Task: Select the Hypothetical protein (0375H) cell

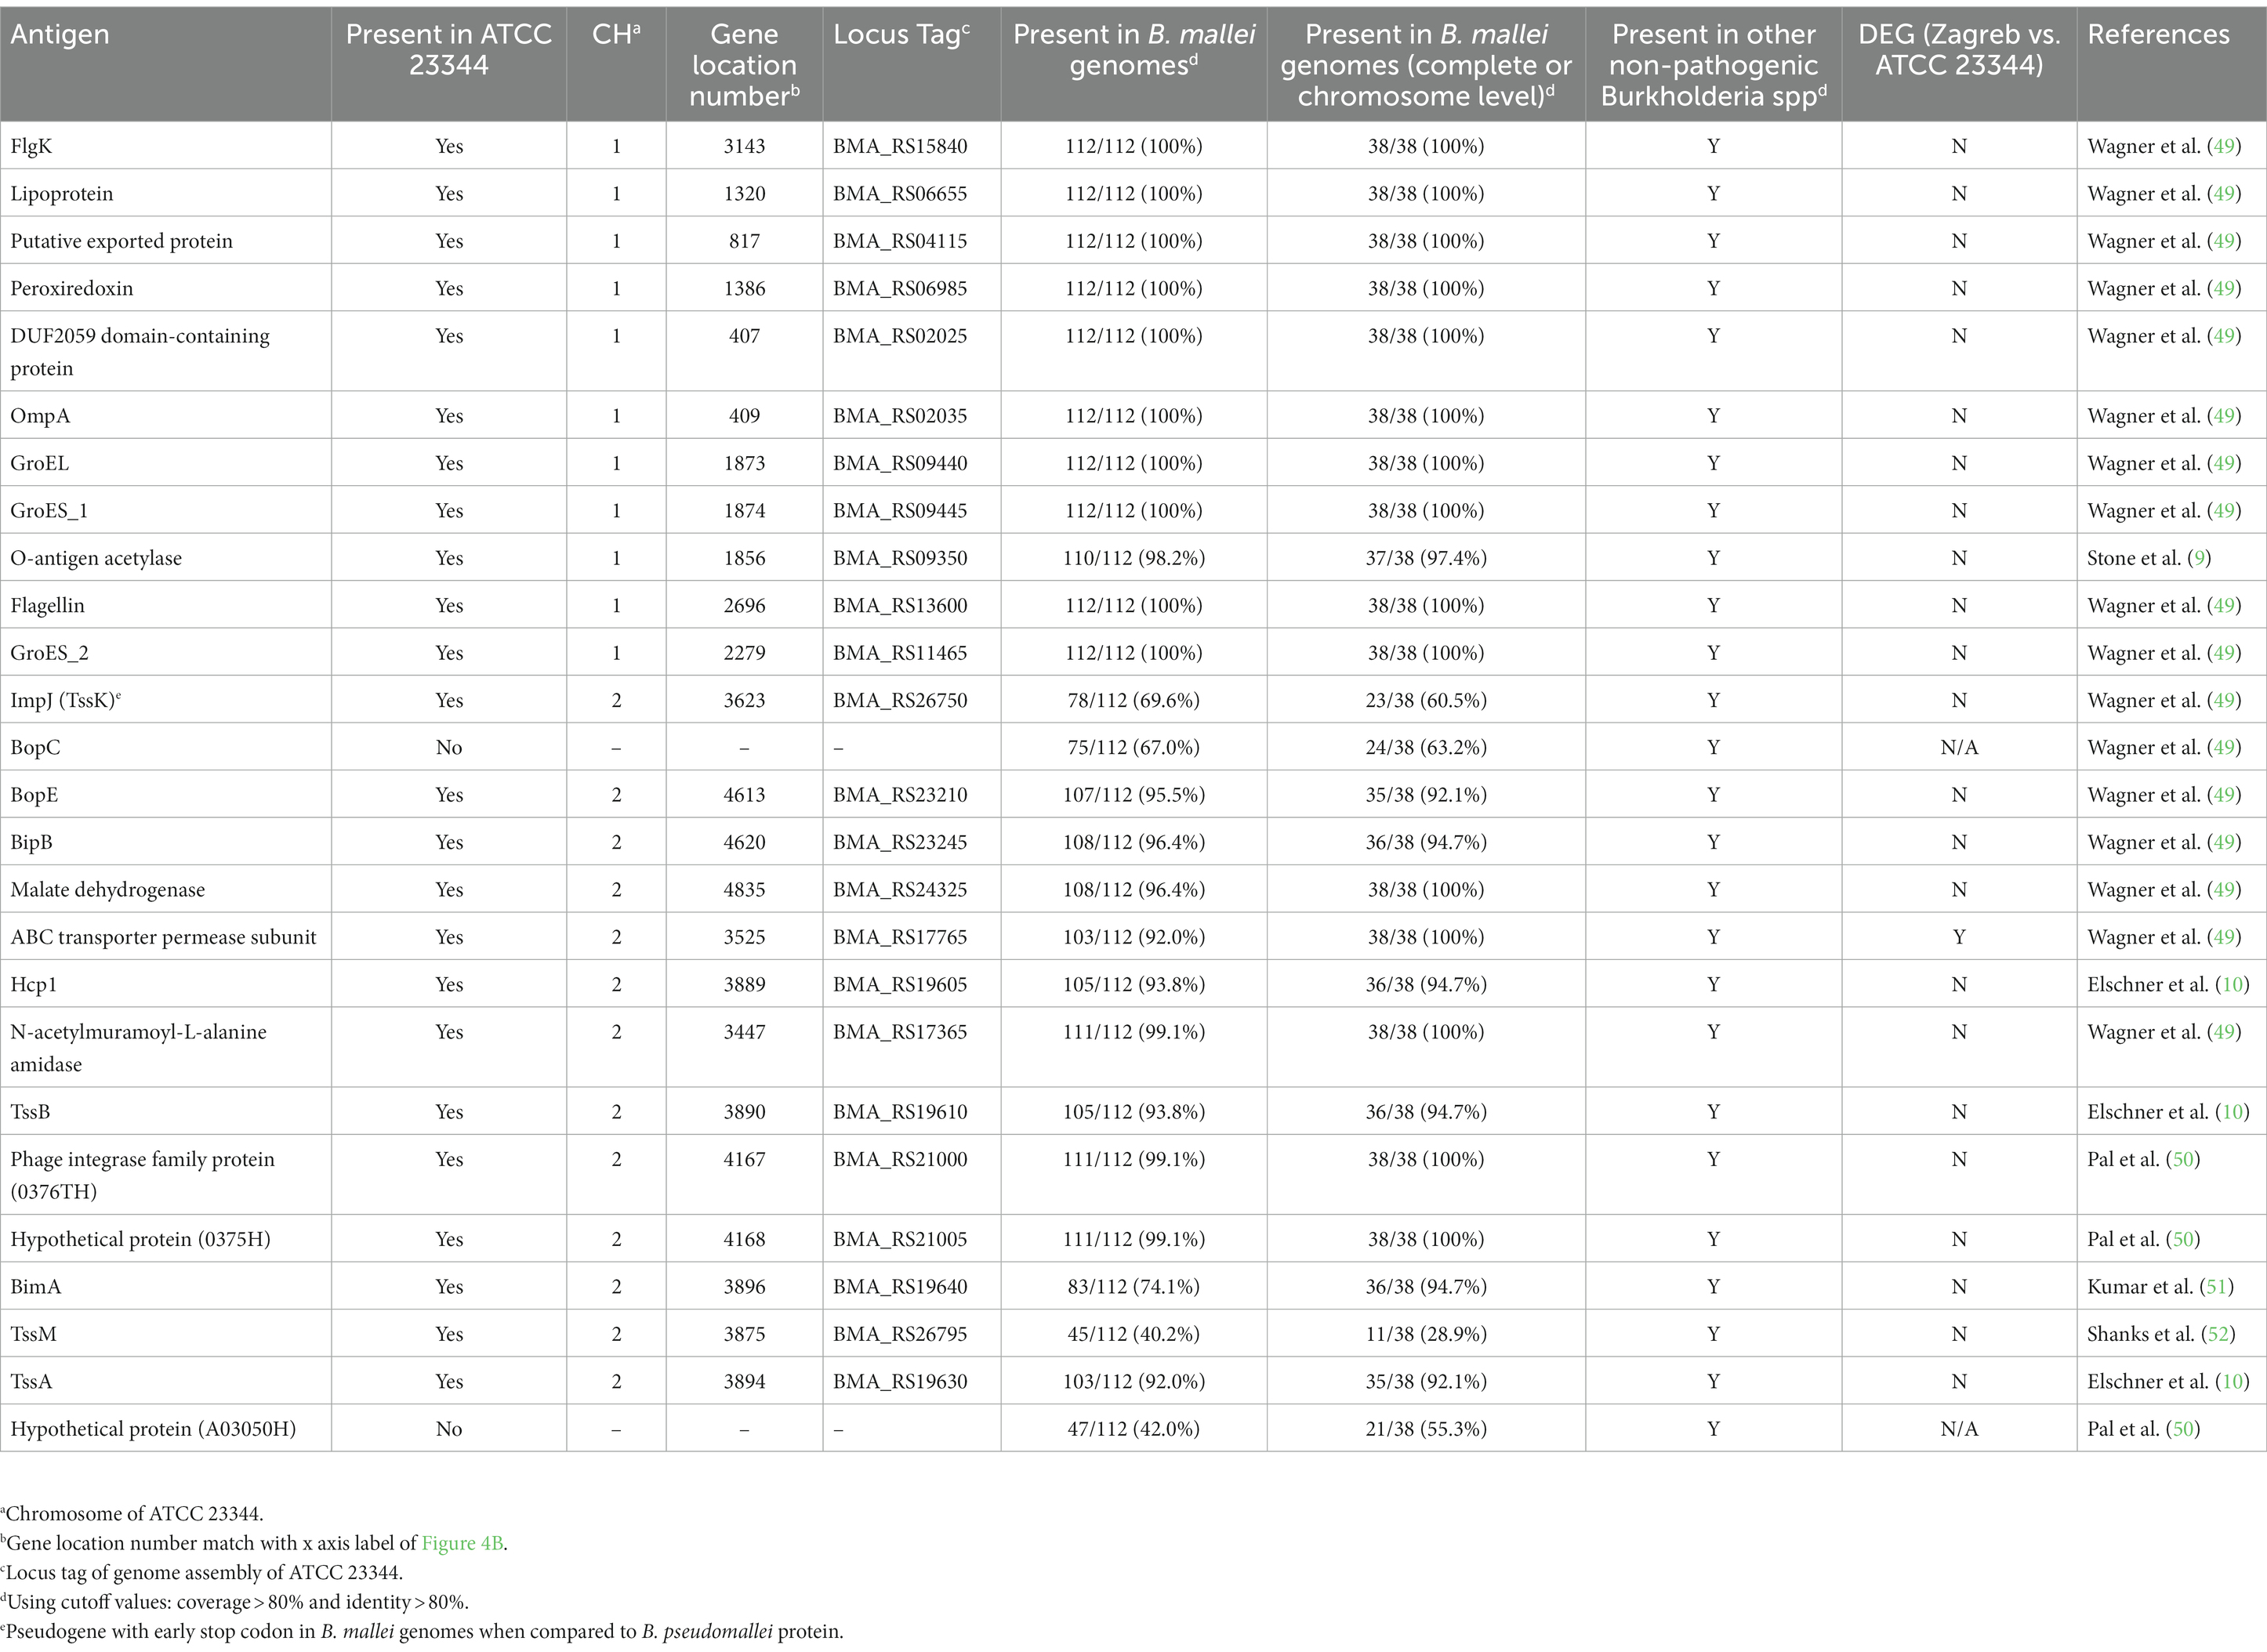Action: (166, 1239)
